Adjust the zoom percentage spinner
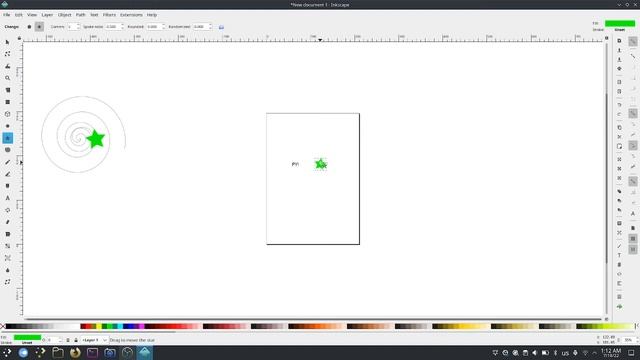 coord(637,340)
